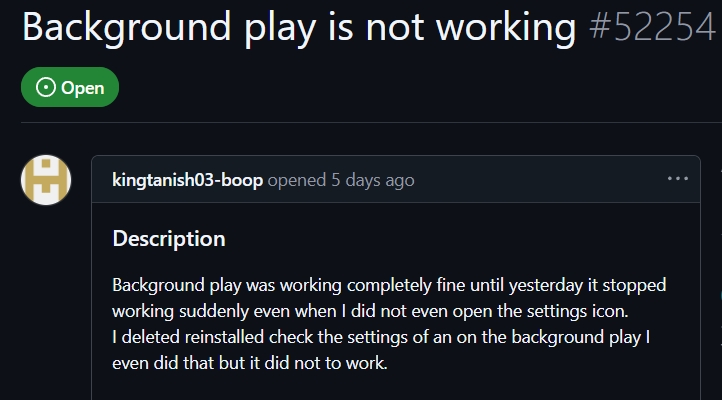The width and height of the screenshot is (722, 400).
Task: Click empty space in the comment header bar
Action: 540,180
